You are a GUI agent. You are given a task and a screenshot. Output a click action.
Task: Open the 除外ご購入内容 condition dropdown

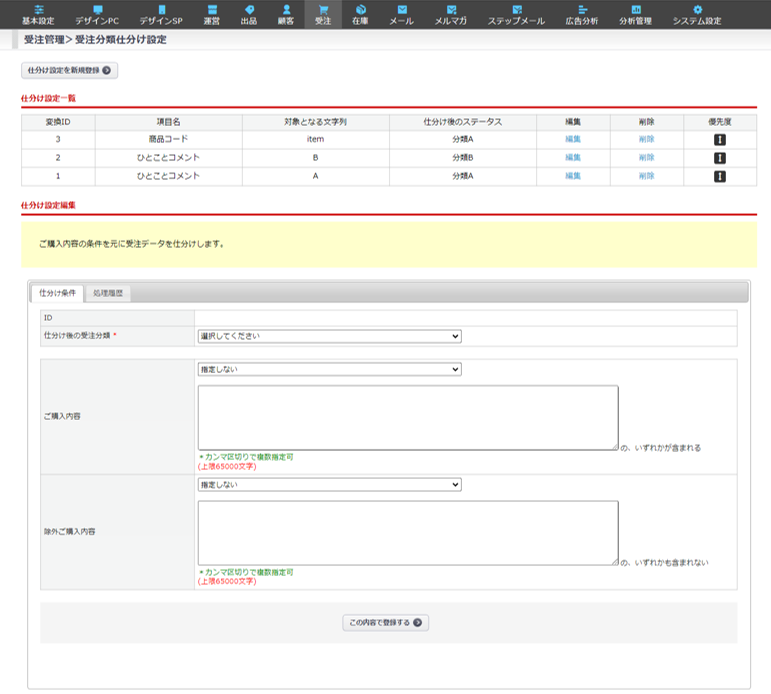329,484
